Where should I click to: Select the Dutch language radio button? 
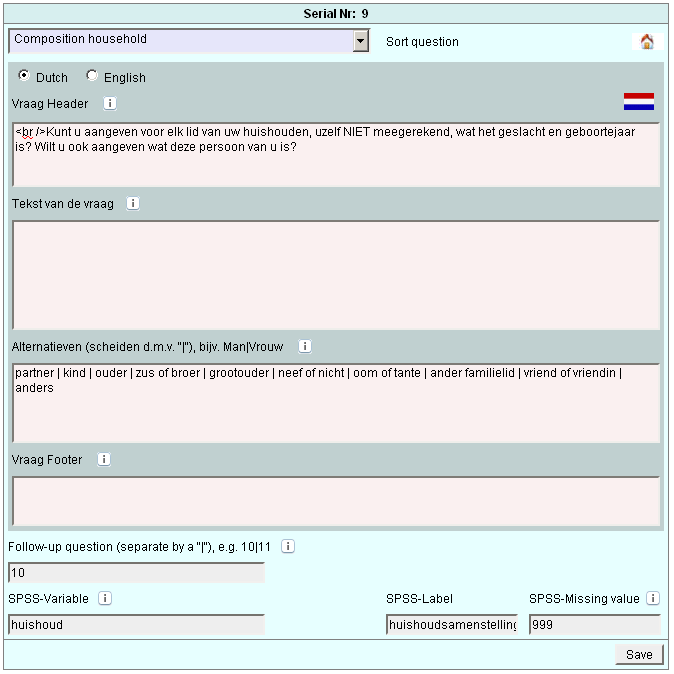24,76
